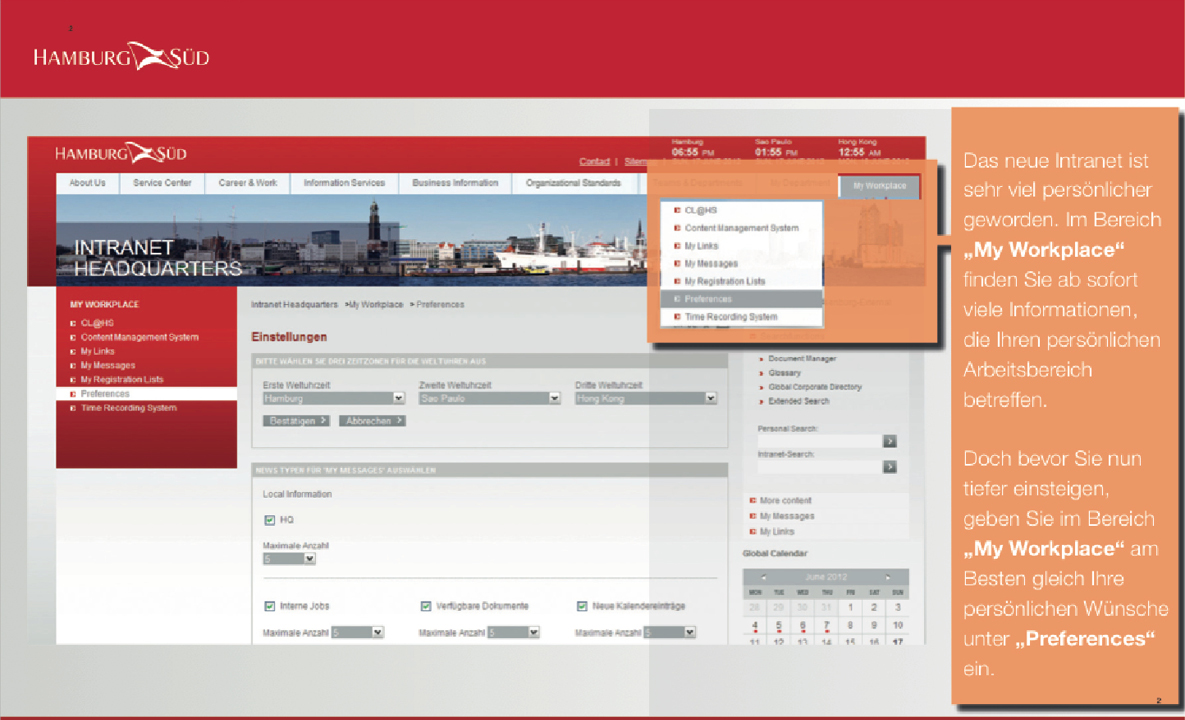This screenshot has height=720, width=1185.
Task: Open the Zweite Weltuhrzeit dropdown showing Sao Paulo
Action: pos(490,398)
